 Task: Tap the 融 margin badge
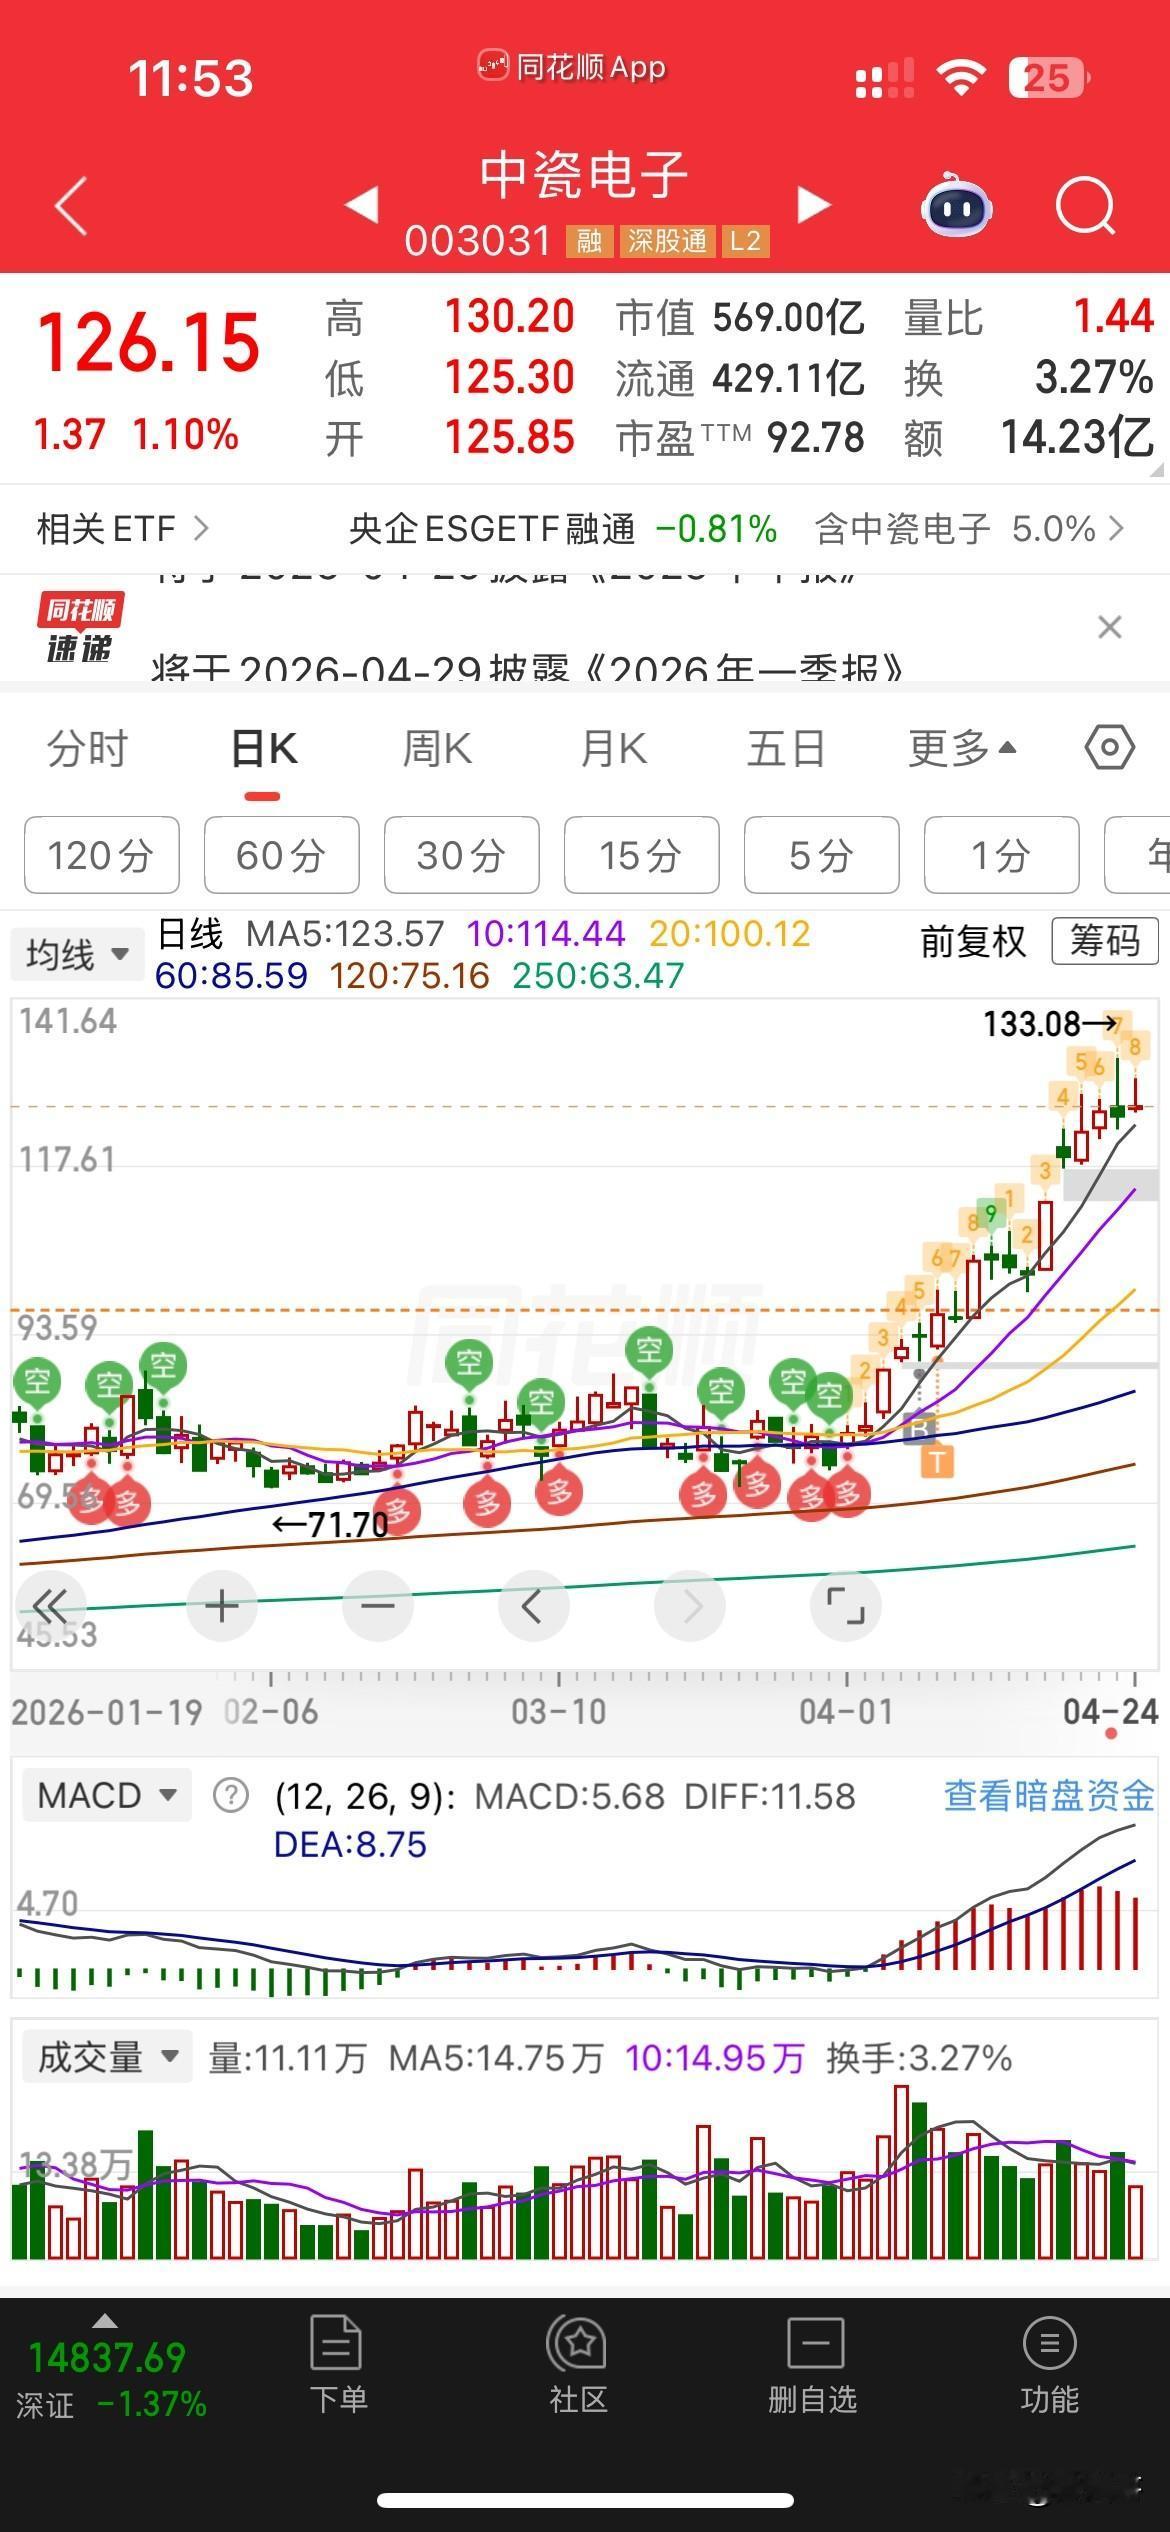589,241
